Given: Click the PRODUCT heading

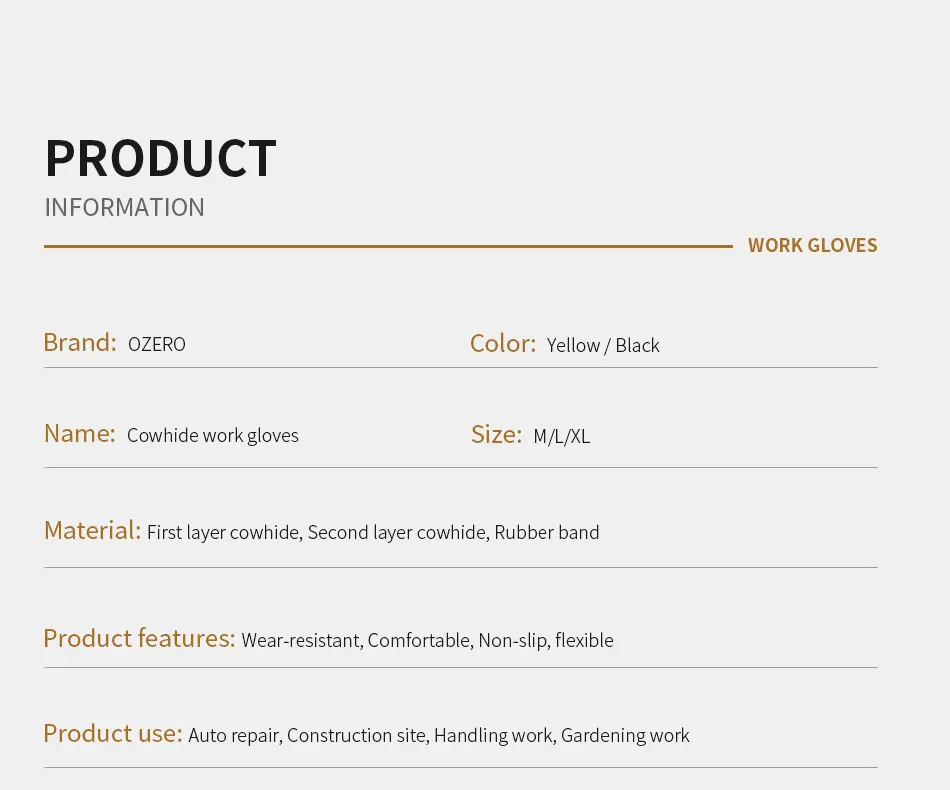Looking at the screenshot, I should point(160,158).
